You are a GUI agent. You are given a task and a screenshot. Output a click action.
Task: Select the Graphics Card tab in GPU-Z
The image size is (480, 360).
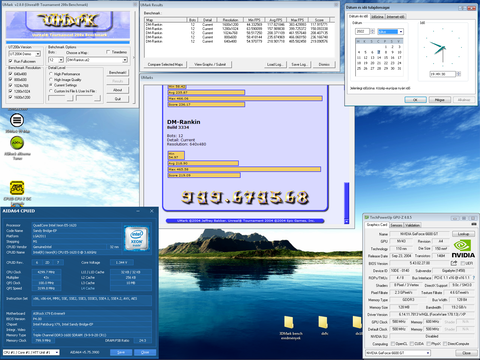pos(377,225)
